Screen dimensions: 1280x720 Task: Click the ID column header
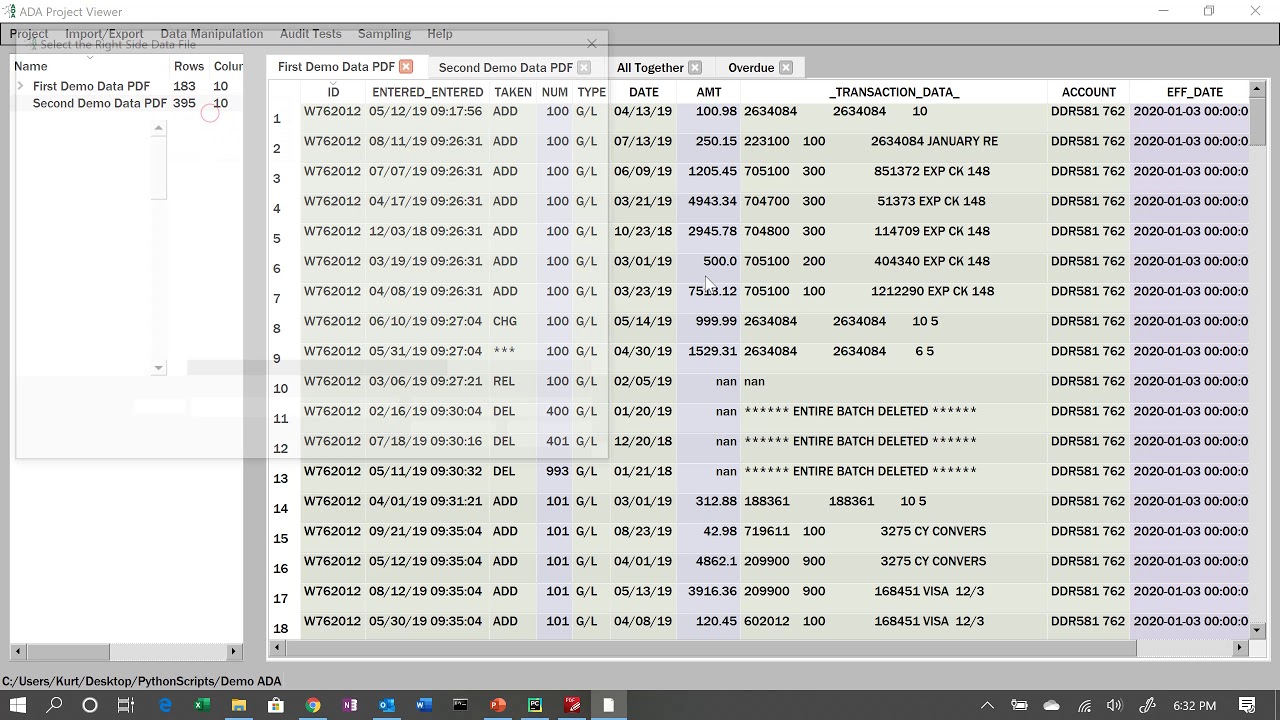[x=333, y=92]
